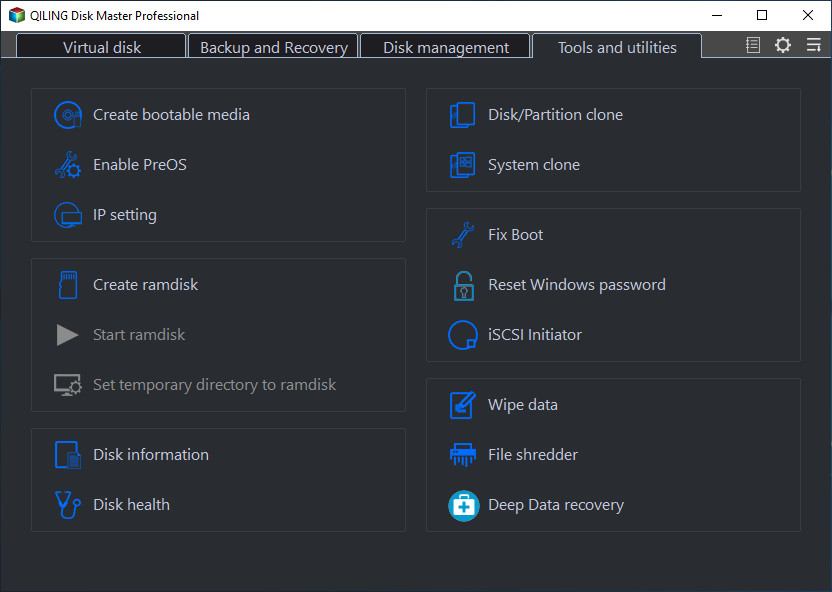
Task: Open Create bootable media text link
Action: tap(171, 115)
